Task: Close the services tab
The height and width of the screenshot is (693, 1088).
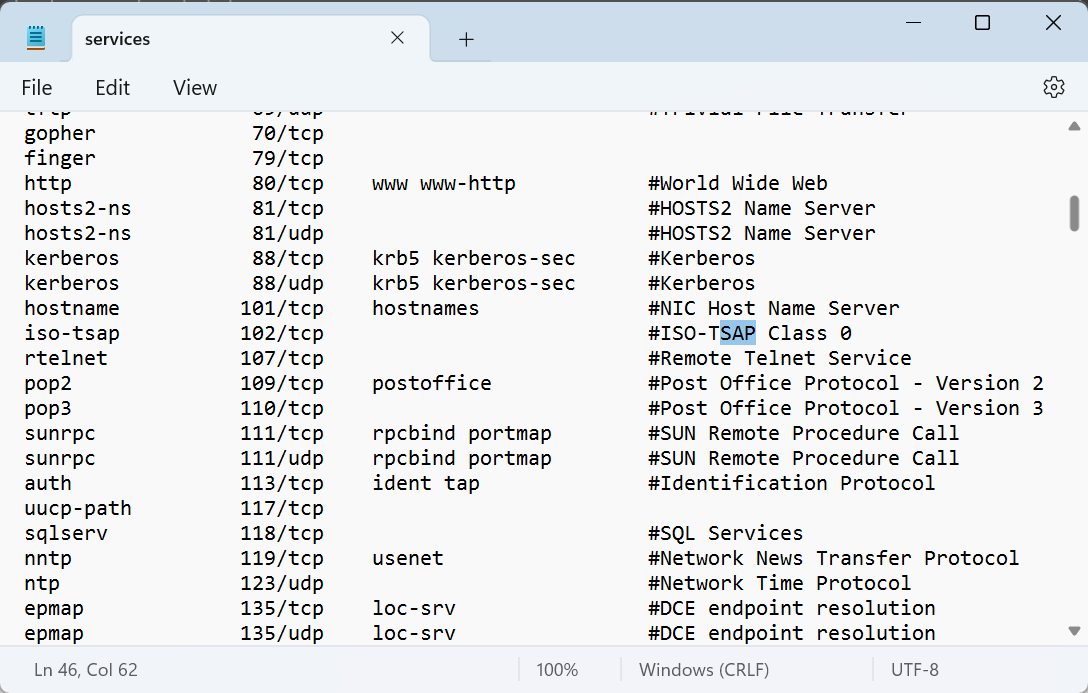Action: (x=397, y=38)
